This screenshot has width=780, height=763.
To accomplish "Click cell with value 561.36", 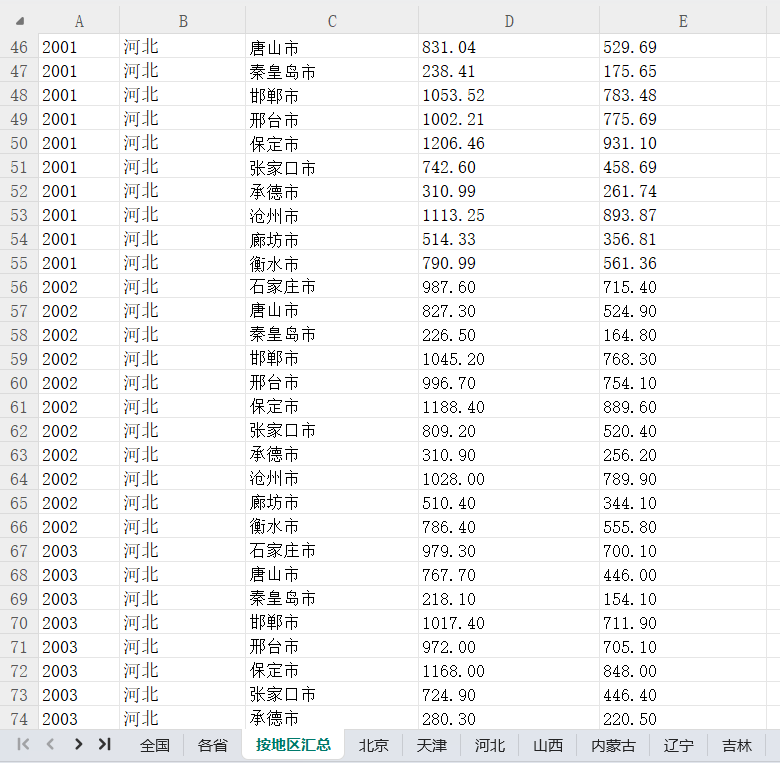I will (683, 263).
